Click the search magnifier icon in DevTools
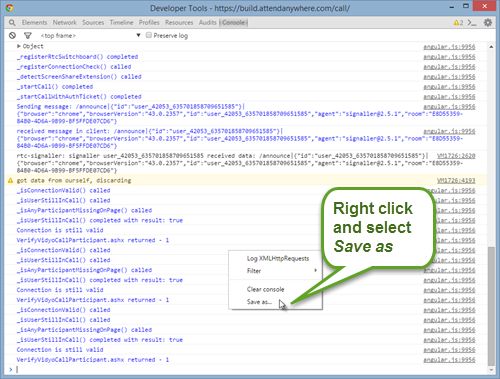The width and height of the screenshot is (500, 379). (12, 22)
